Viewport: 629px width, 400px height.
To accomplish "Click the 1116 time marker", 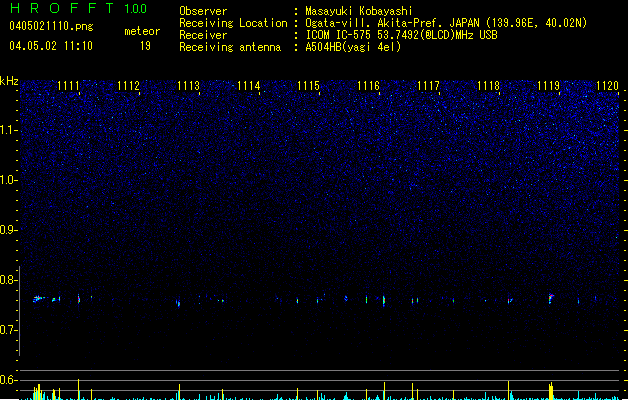I will click(368, 86).
